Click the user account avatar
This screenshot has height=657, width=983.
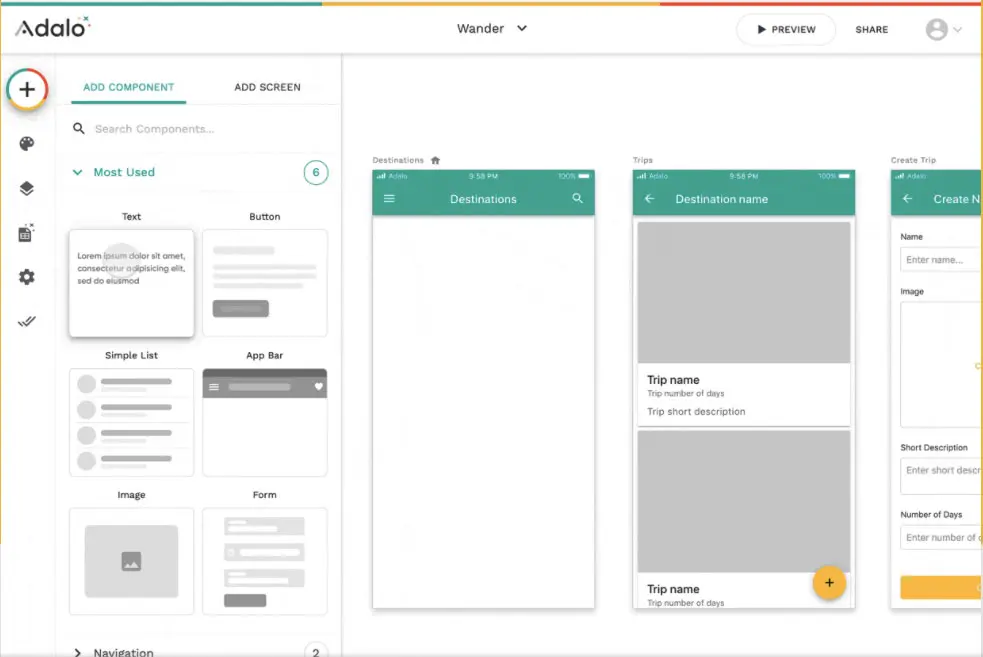pyautogui.click(x=936, y=29)
